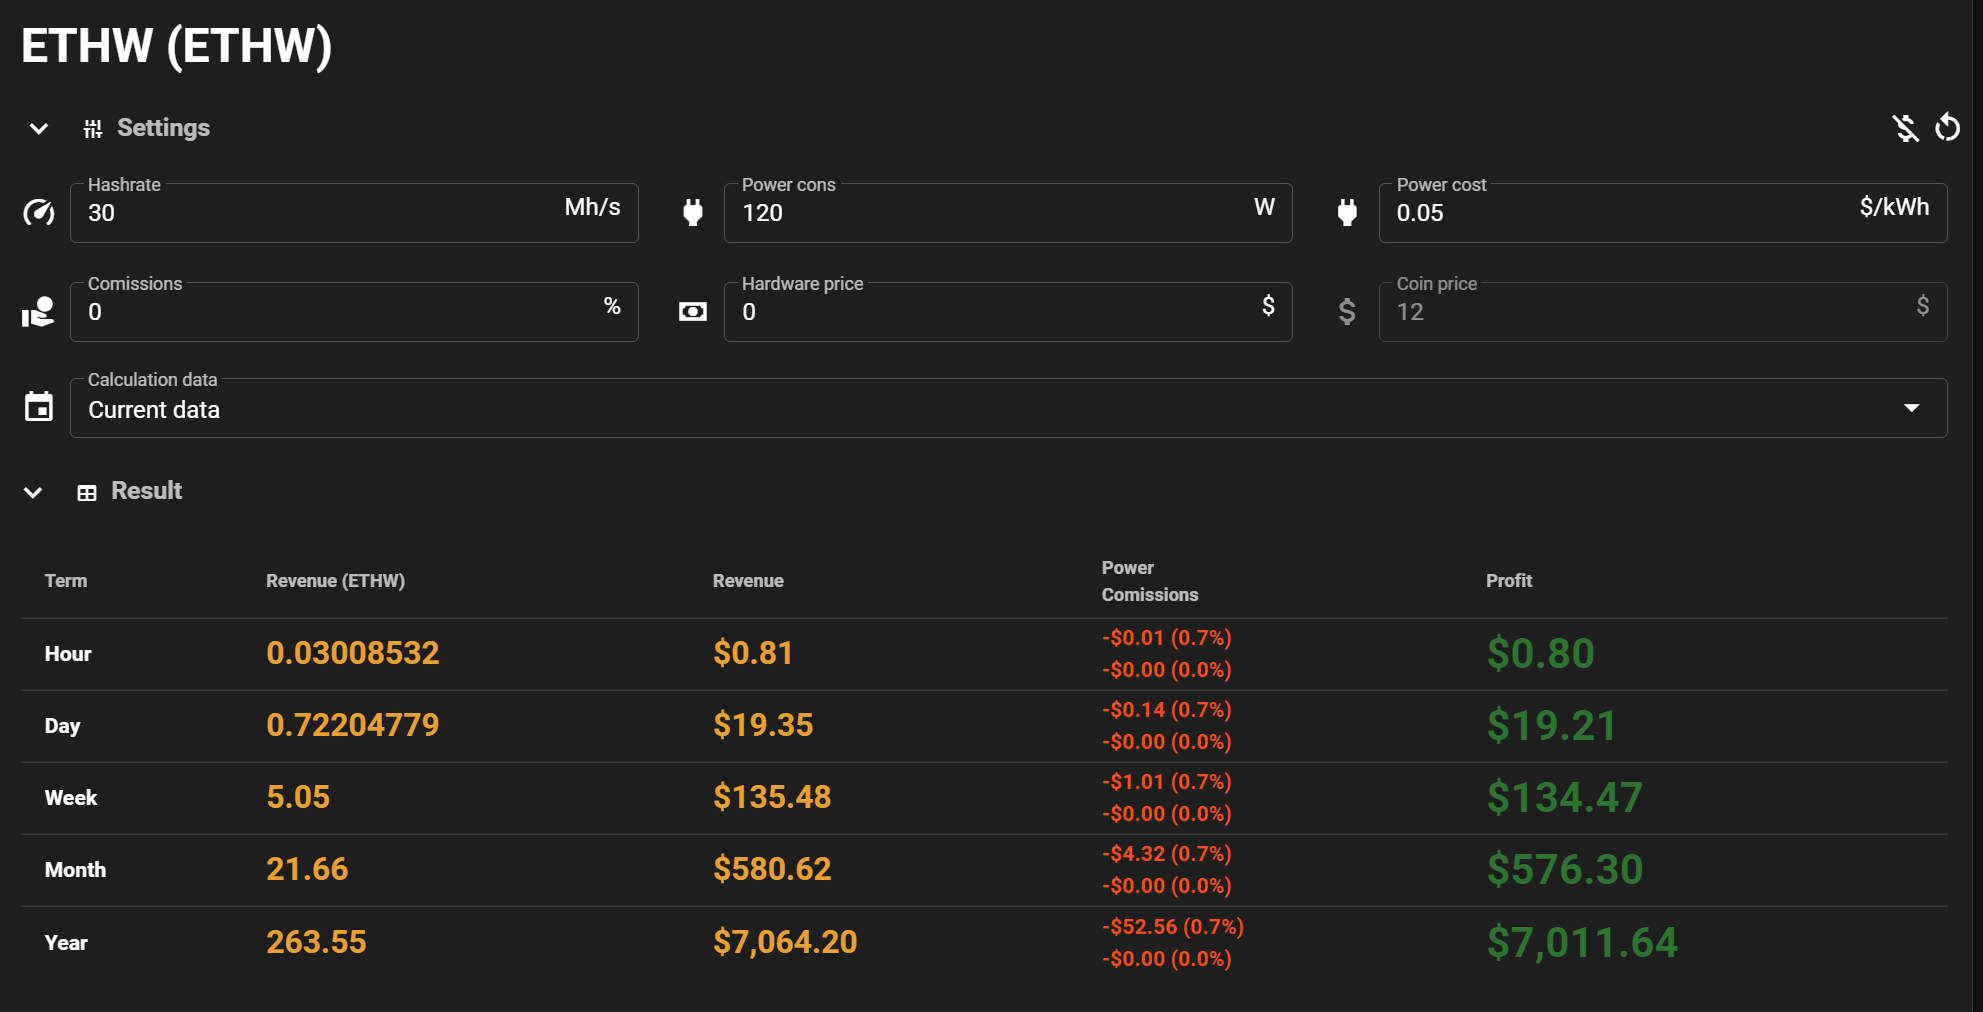Collapse the Result section chevron
This screenshot has width=1983, height=1012.
tap(33, 492)
